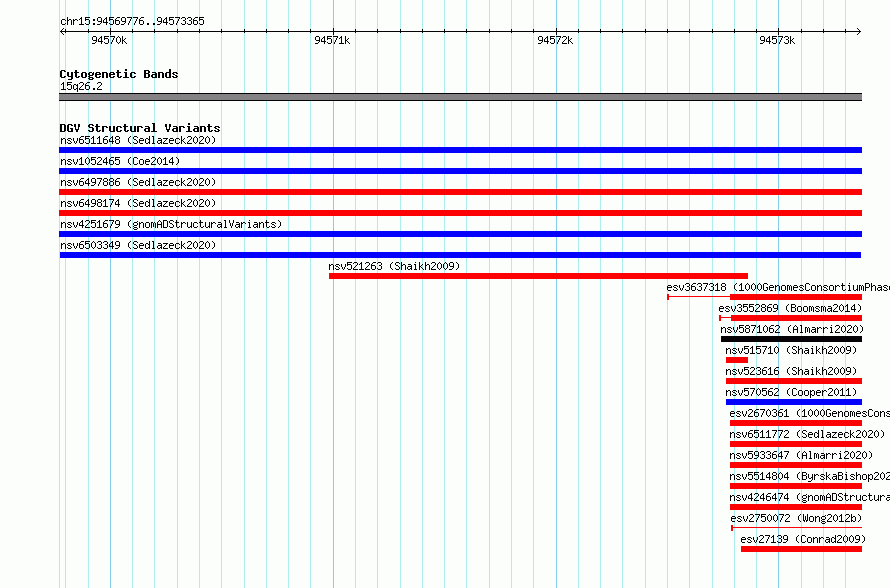
Task: Click the left arrow on the coordinate ruler
Action: [x=62, y=32]
